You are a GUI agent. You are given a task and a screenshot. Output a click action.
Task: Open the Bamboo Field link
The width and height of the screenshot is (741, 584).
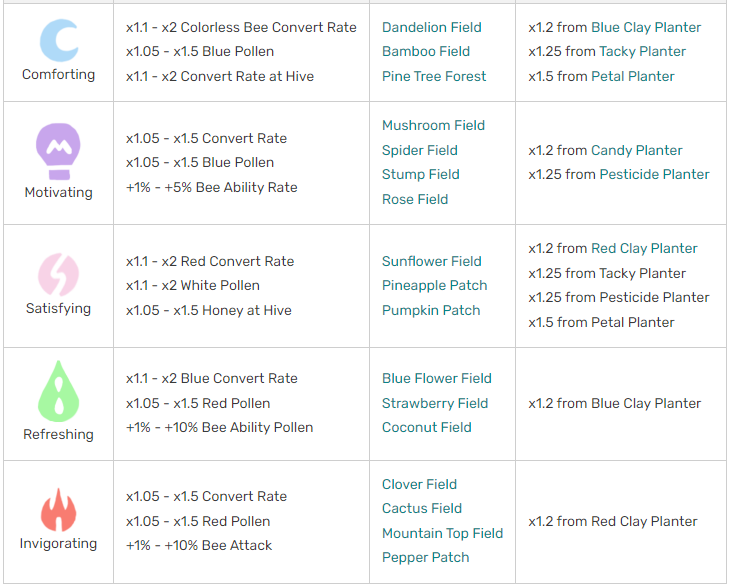425,51
